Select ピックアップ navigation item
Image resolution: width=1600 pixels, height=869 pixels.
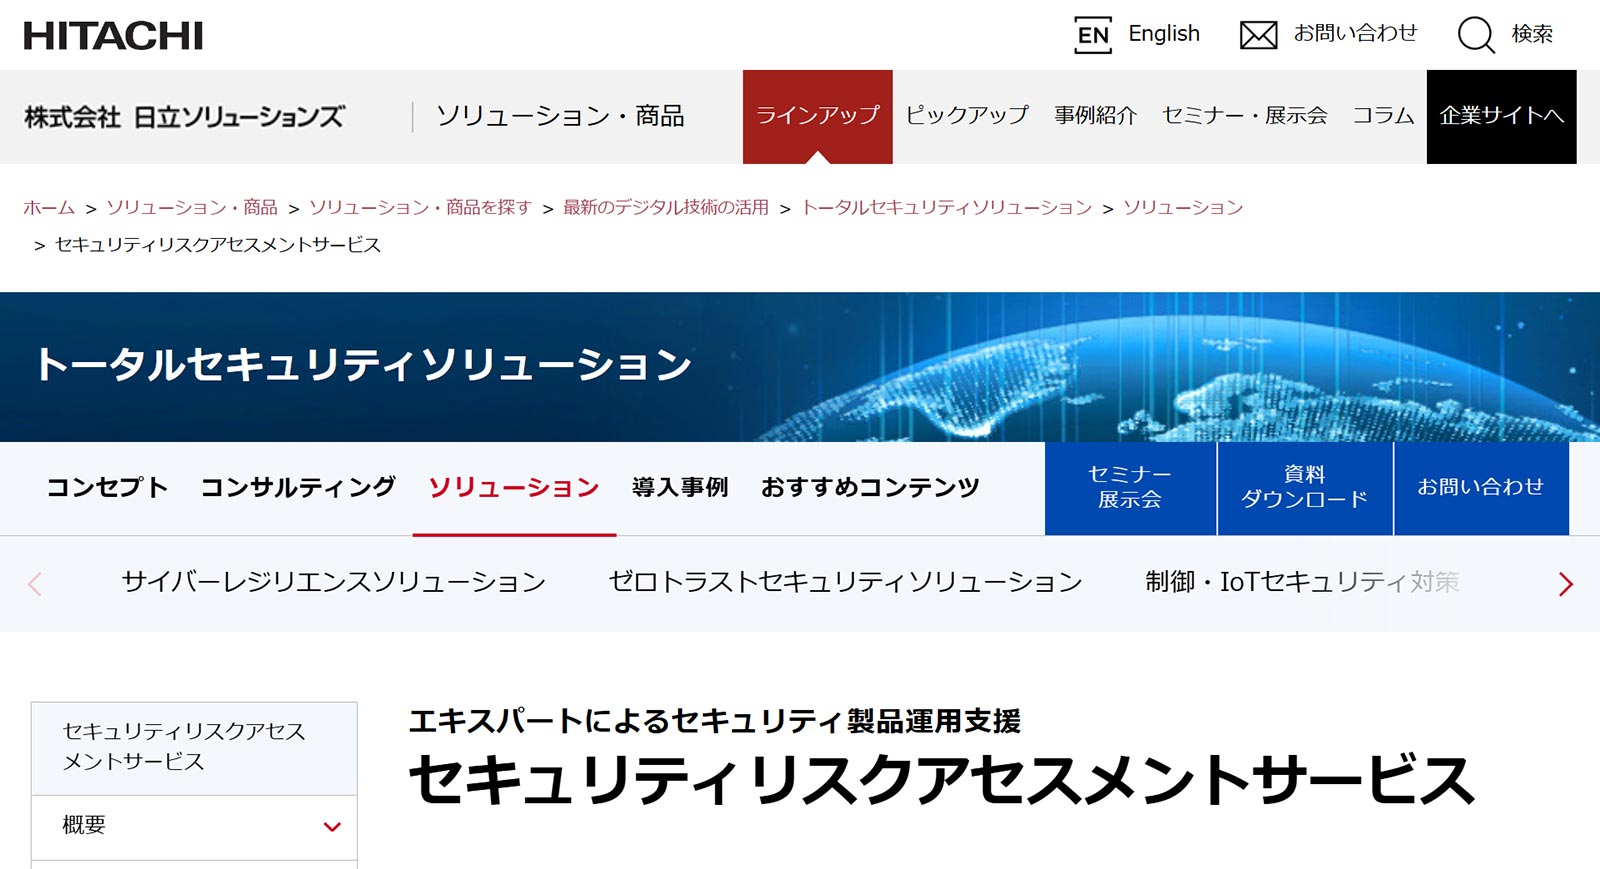coord(967,115)
